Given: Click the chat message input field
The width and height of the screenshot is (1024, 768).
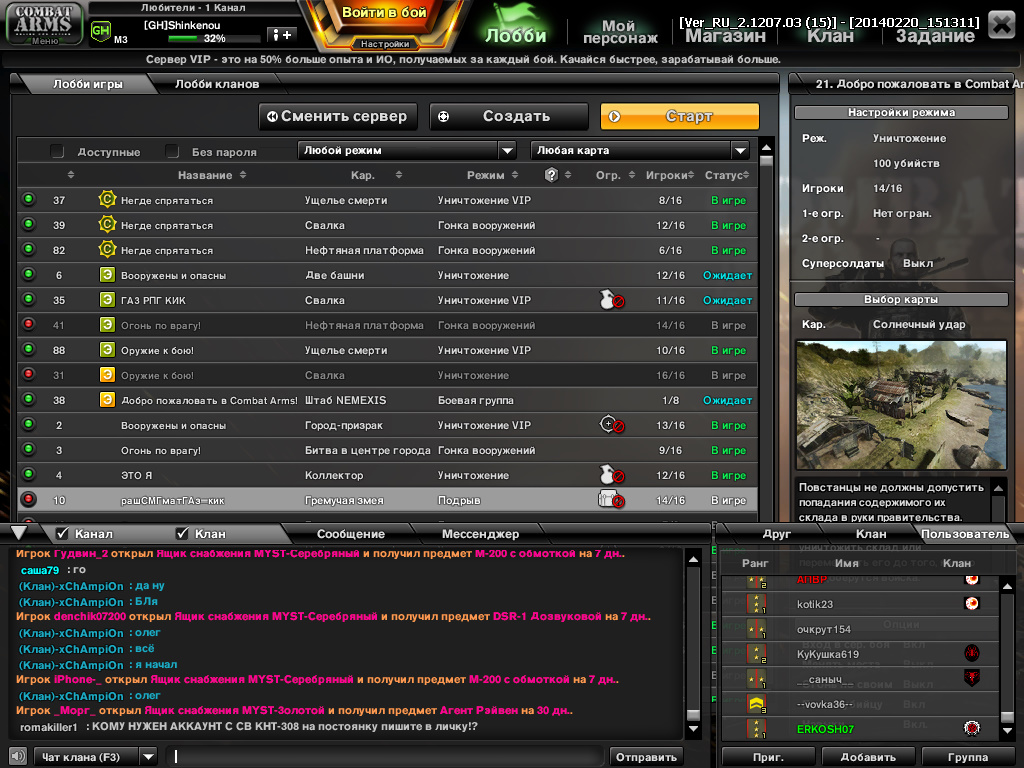Looking at the screenshot, I should click(x=385, y=757).
